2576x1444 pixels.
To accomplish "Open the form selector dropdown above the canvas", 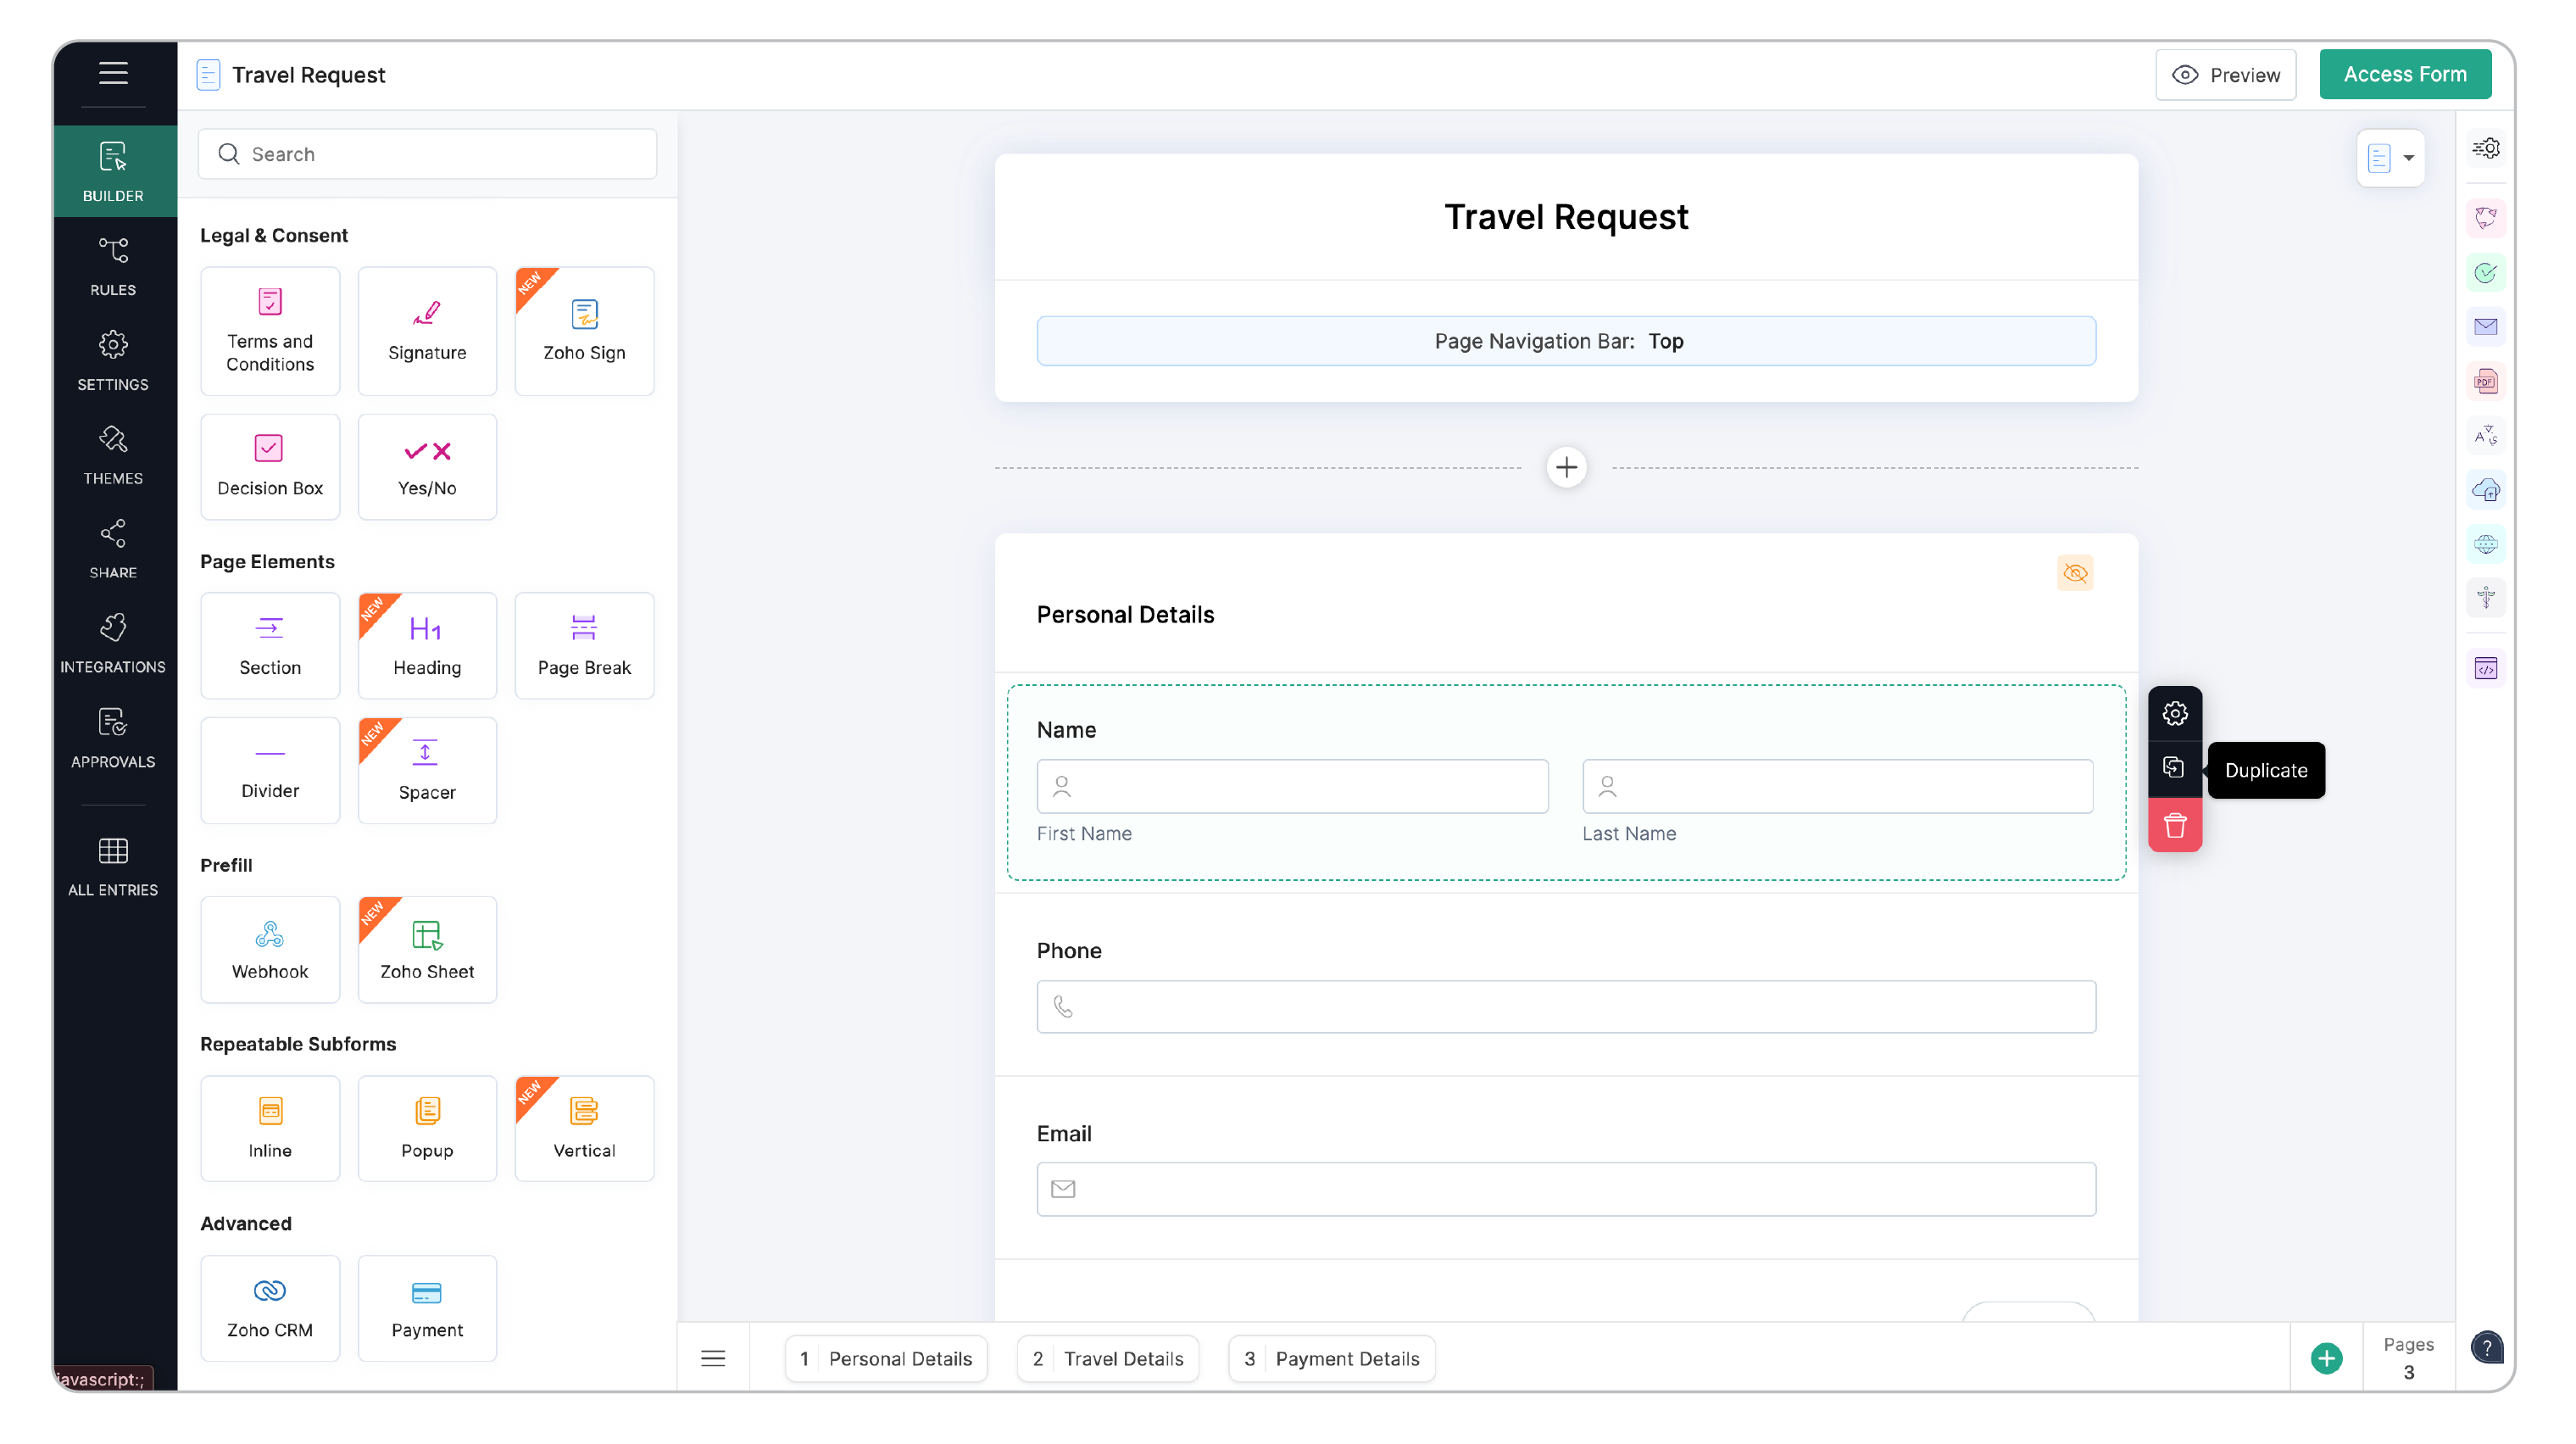I will [x=2391, y=158].
